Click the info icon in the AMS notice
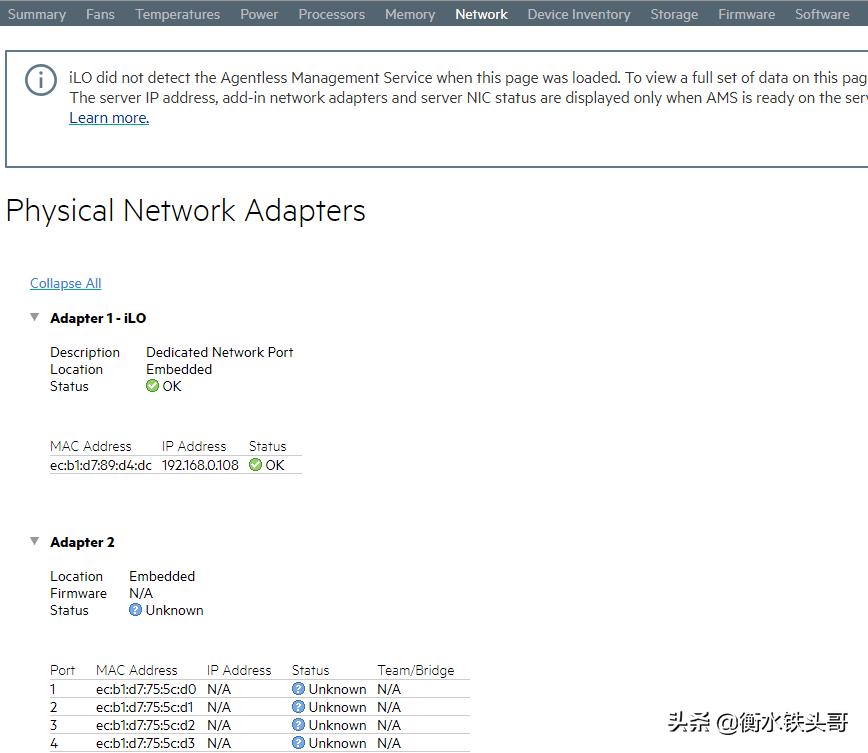 tap(40, 80)
